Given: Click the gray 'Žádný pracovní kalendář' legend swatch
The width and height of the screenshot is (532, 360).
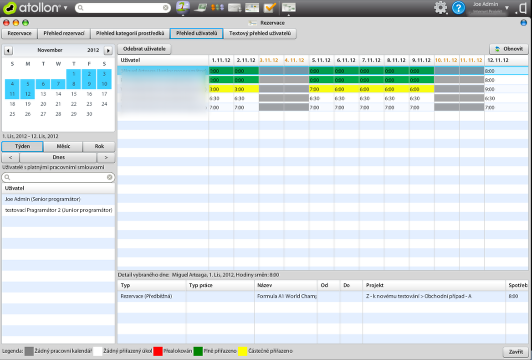Looking at the screenshot, I should click(x=29, y=351).
